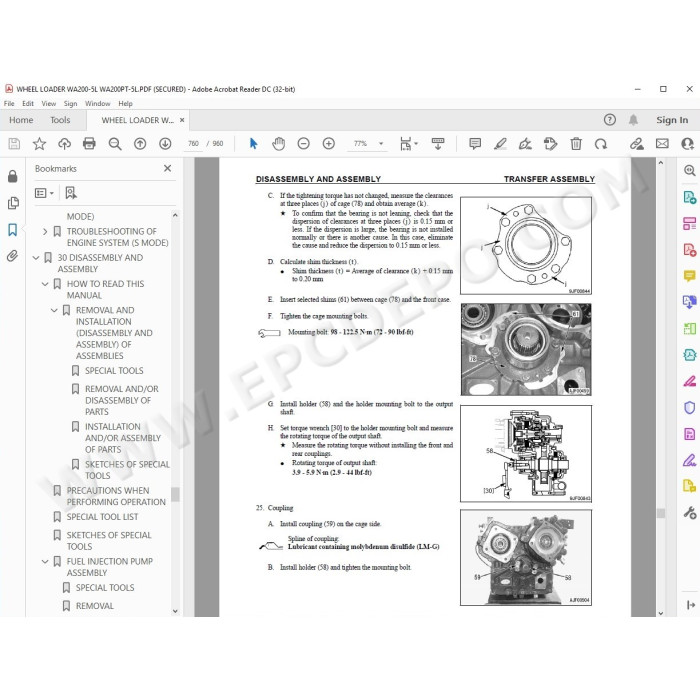
Task: Click the page number input field
Action: coord(193,144)
